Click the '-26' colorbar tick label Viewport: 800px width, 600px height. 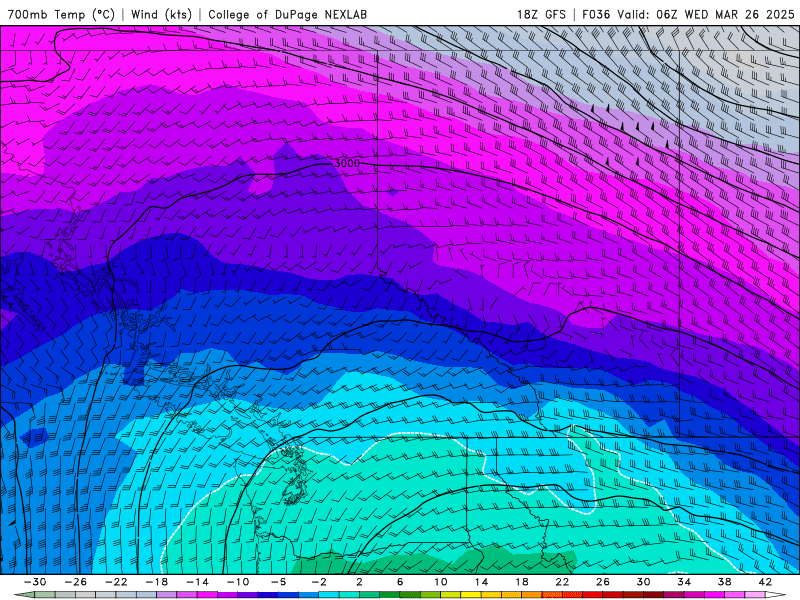[x=76, y=582]
